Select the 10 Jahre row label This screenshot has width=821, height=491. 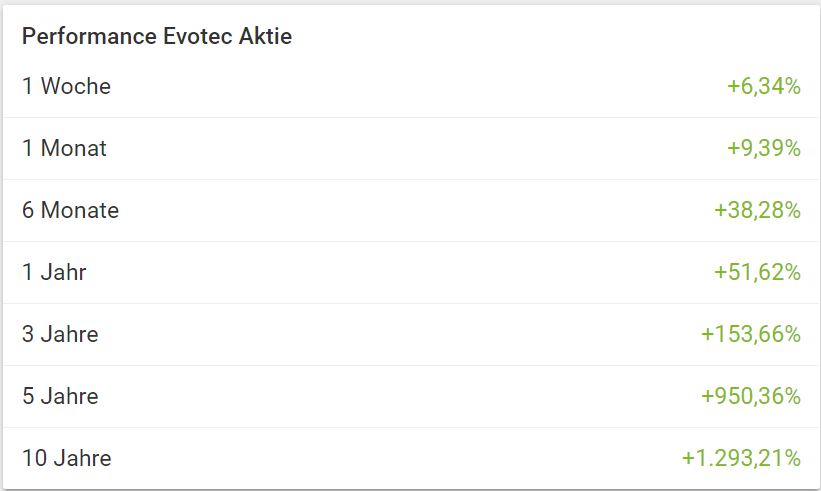(x=66, y=459)
